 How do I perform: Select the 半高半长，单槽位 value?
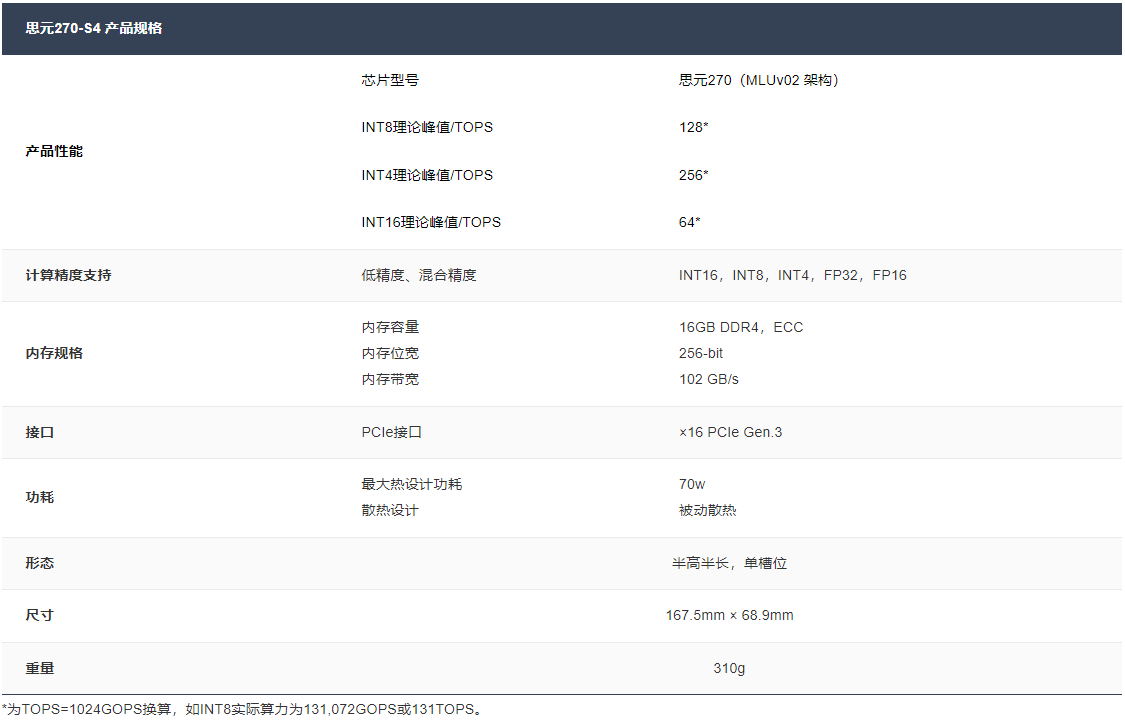(x=730, y=563)
